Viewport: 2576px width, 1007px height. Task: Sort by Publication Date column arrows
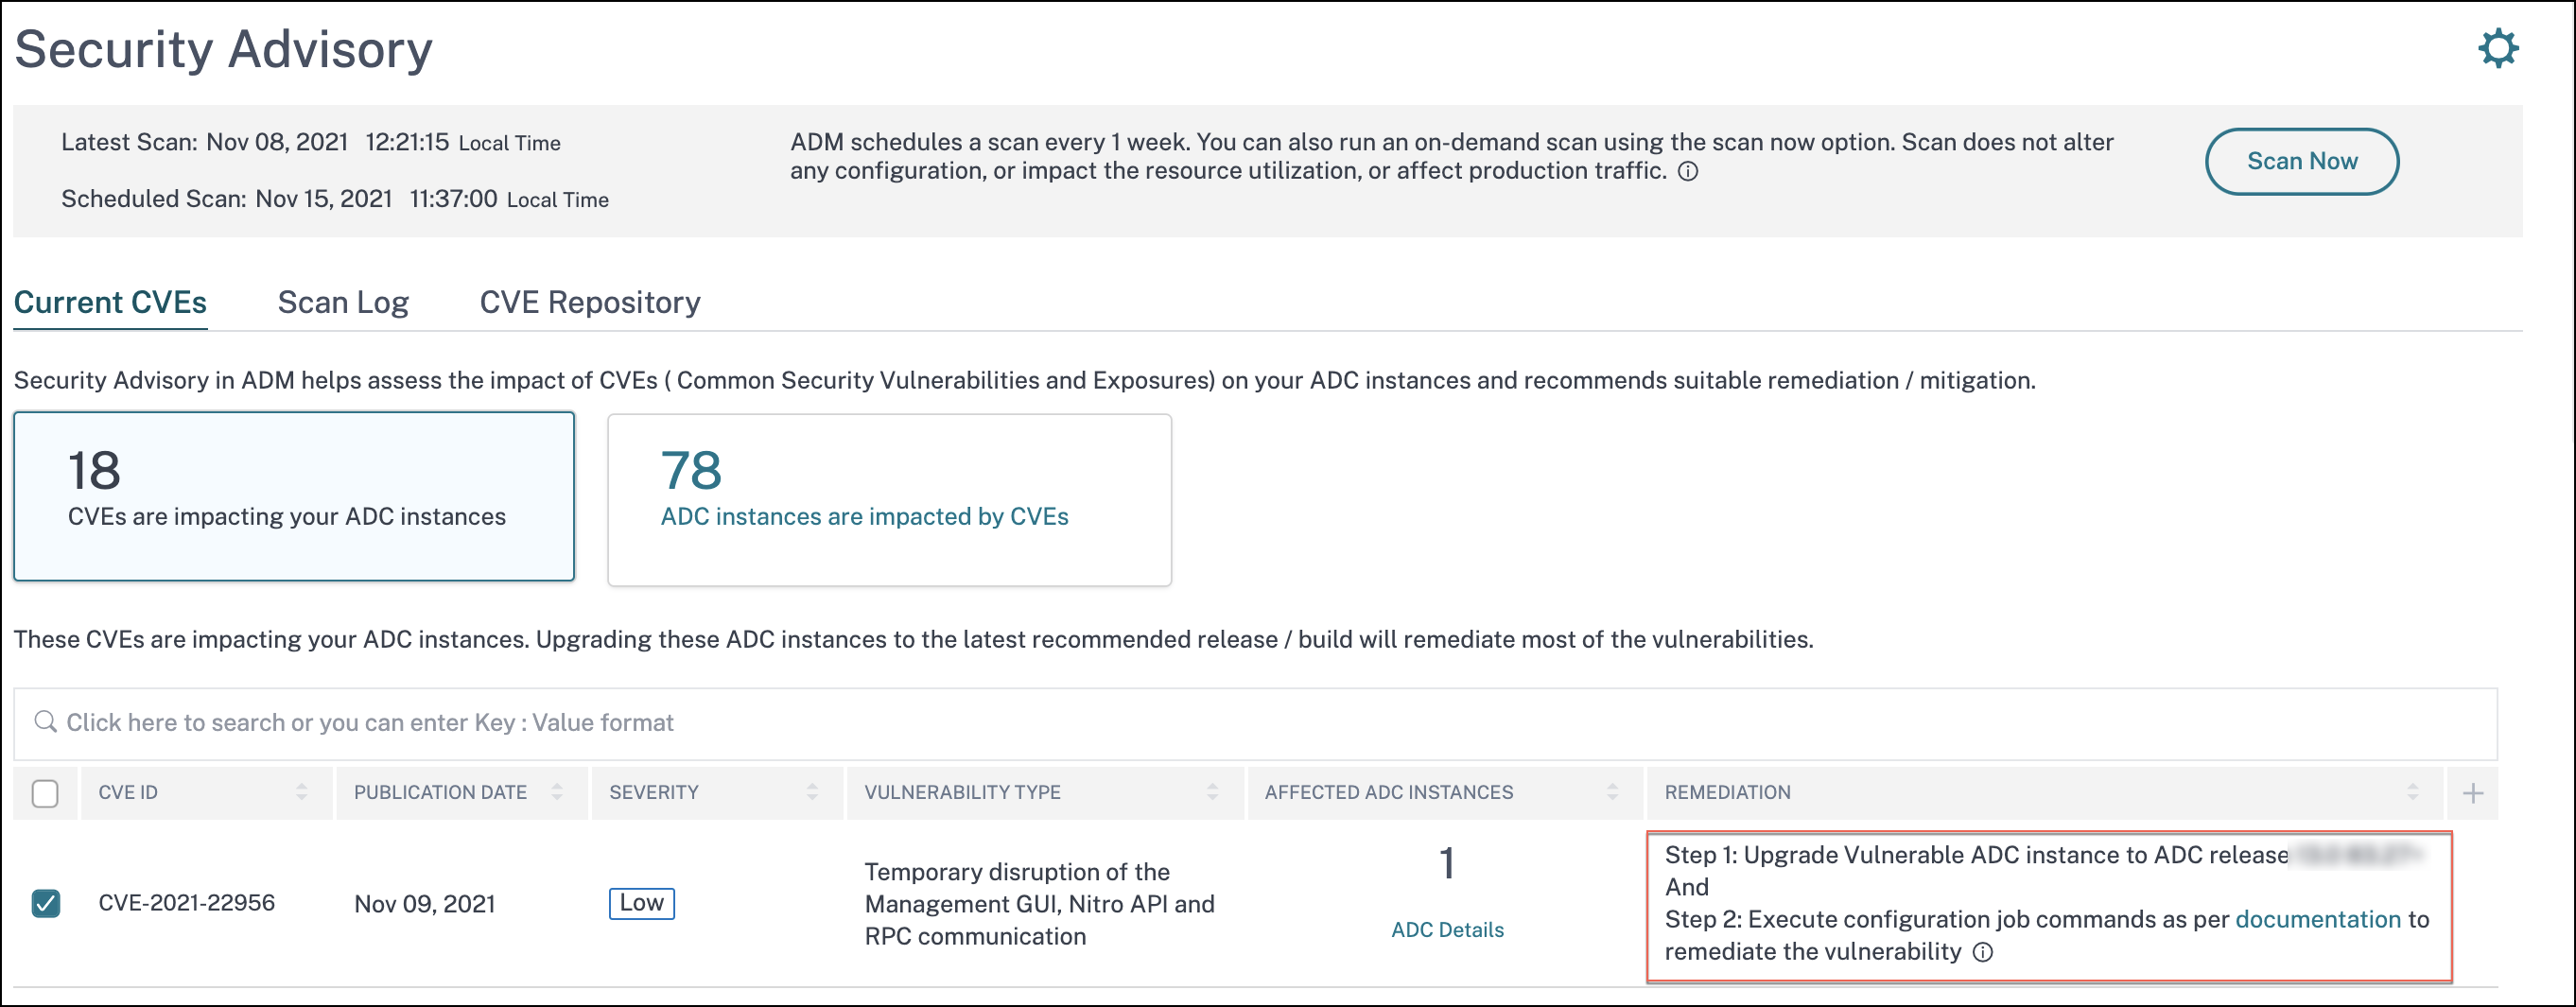[x=557, y=792]
